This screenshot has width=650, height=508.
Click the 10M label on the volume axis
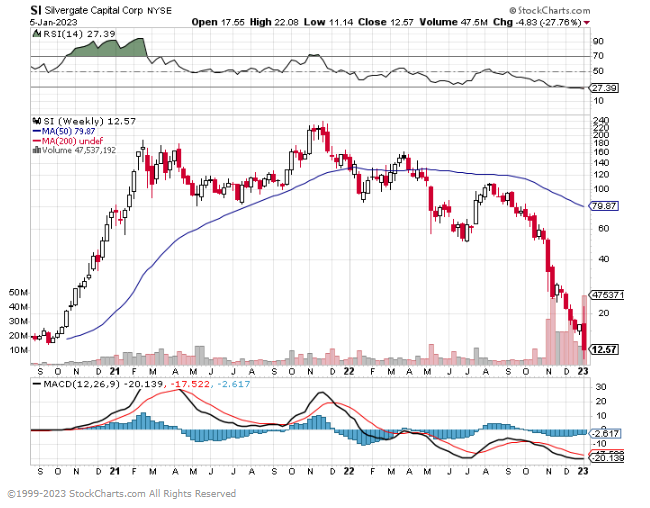point(18,350)
